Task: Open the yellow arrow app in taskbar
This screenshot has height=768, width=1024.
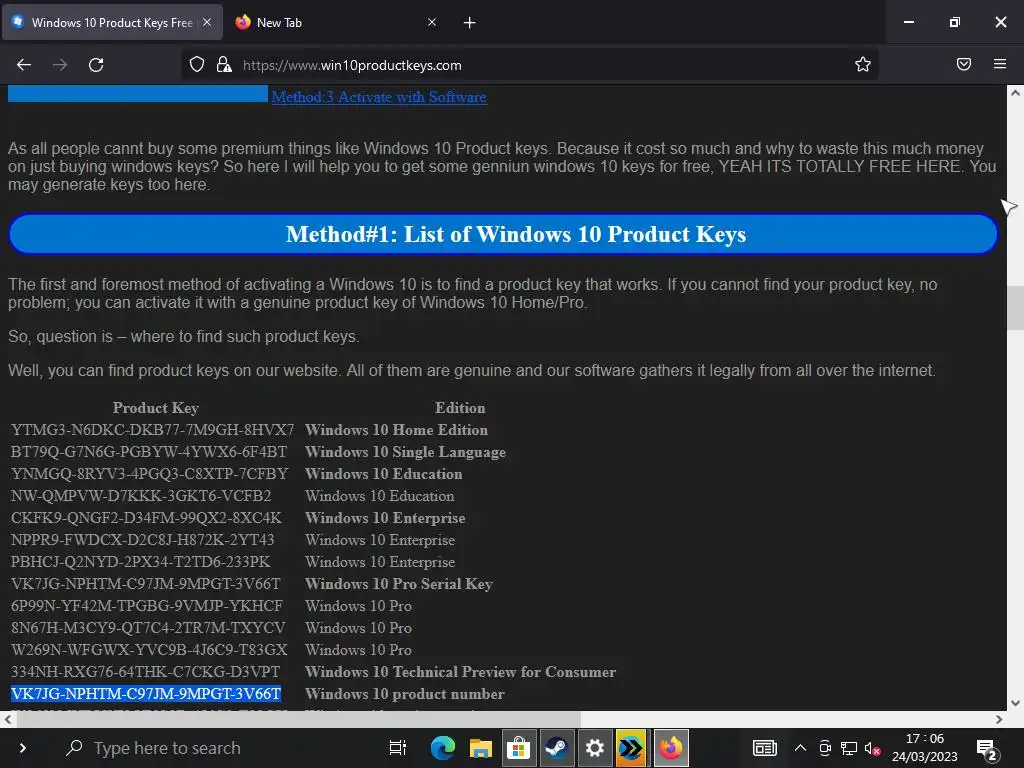Action: [x=632, y=748]
